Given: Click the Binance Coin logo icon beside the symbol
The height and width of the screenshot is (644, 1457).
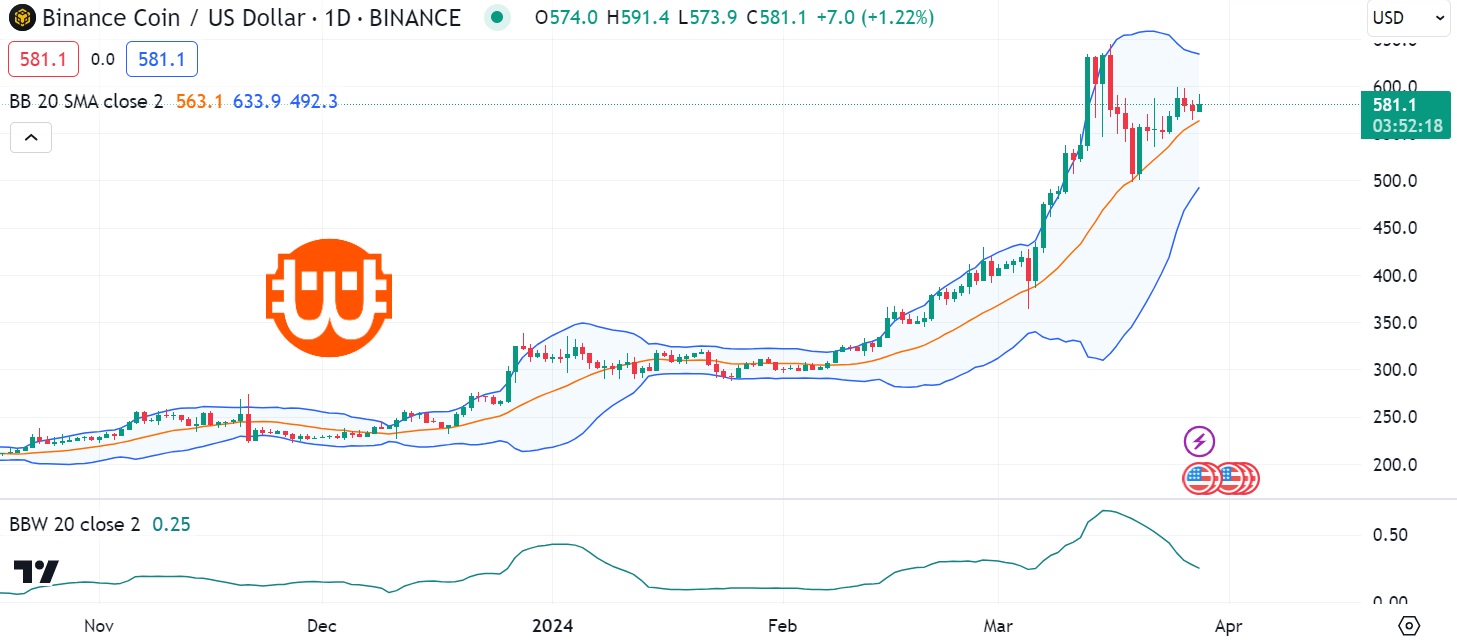Looking at the screenshot, I should click(x=22, y=17).
